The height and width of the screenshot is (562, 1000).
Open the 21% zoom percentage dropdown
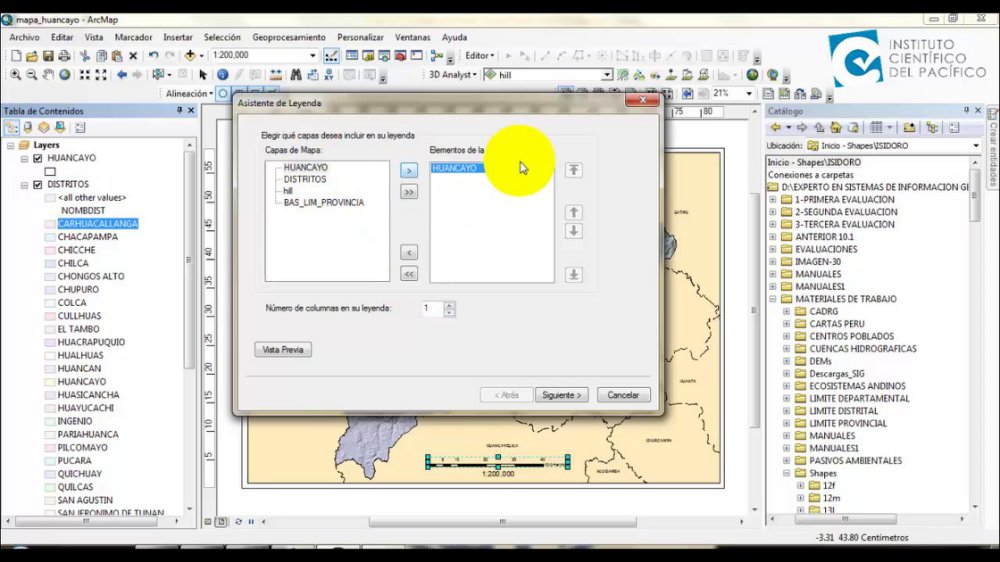749,93
